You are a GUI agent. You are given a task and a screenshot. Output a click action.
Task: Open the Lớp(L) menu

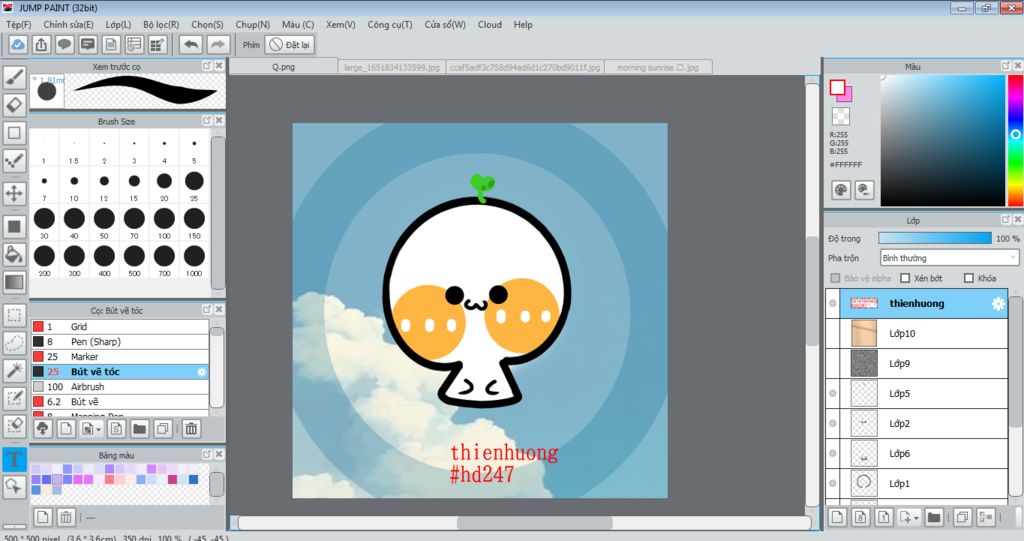(x=118, y=24)
